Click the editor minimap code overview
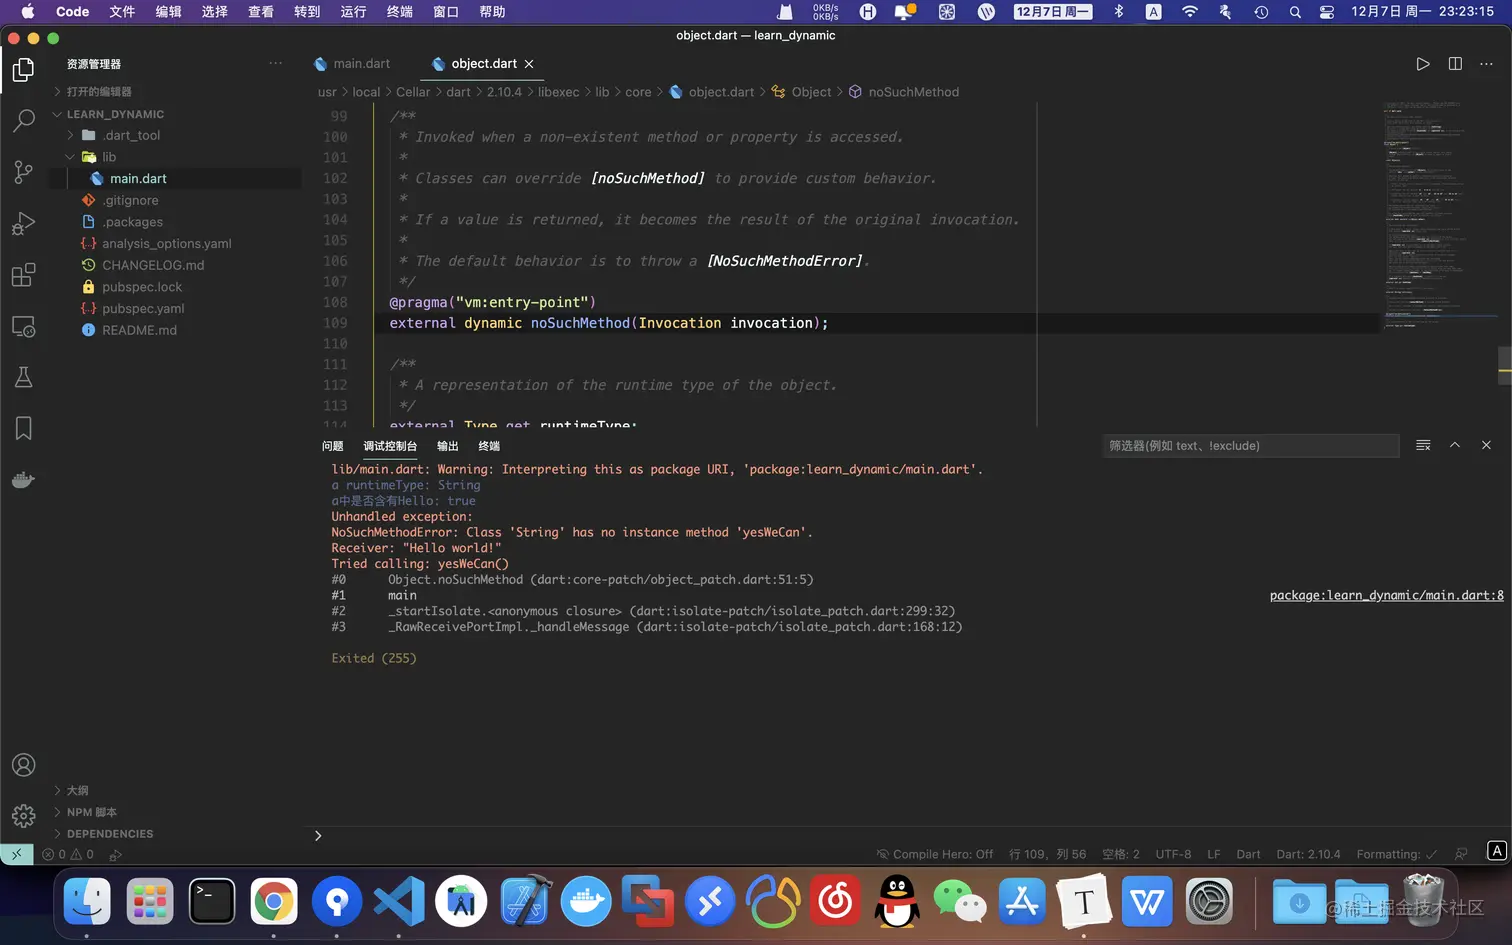Viewport: 1512px width, 945px height. (x=1440, y=215)
